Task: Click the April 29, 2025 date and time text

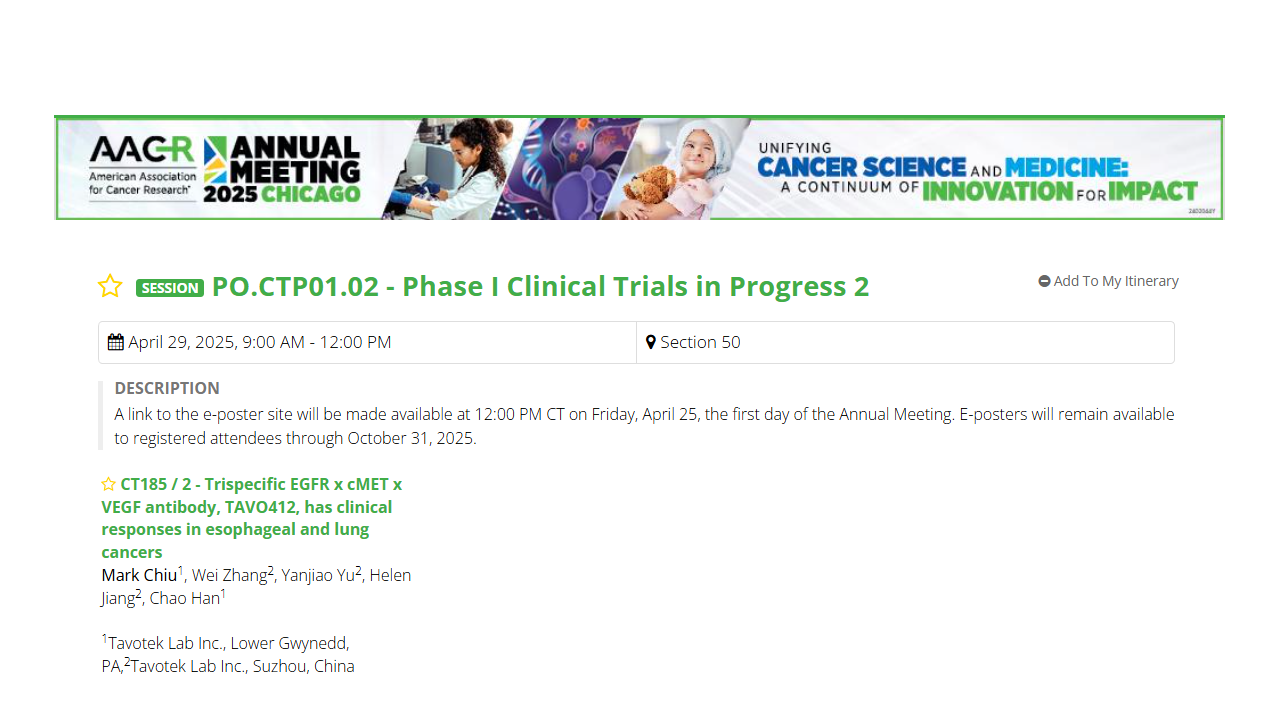Action: 260,342
